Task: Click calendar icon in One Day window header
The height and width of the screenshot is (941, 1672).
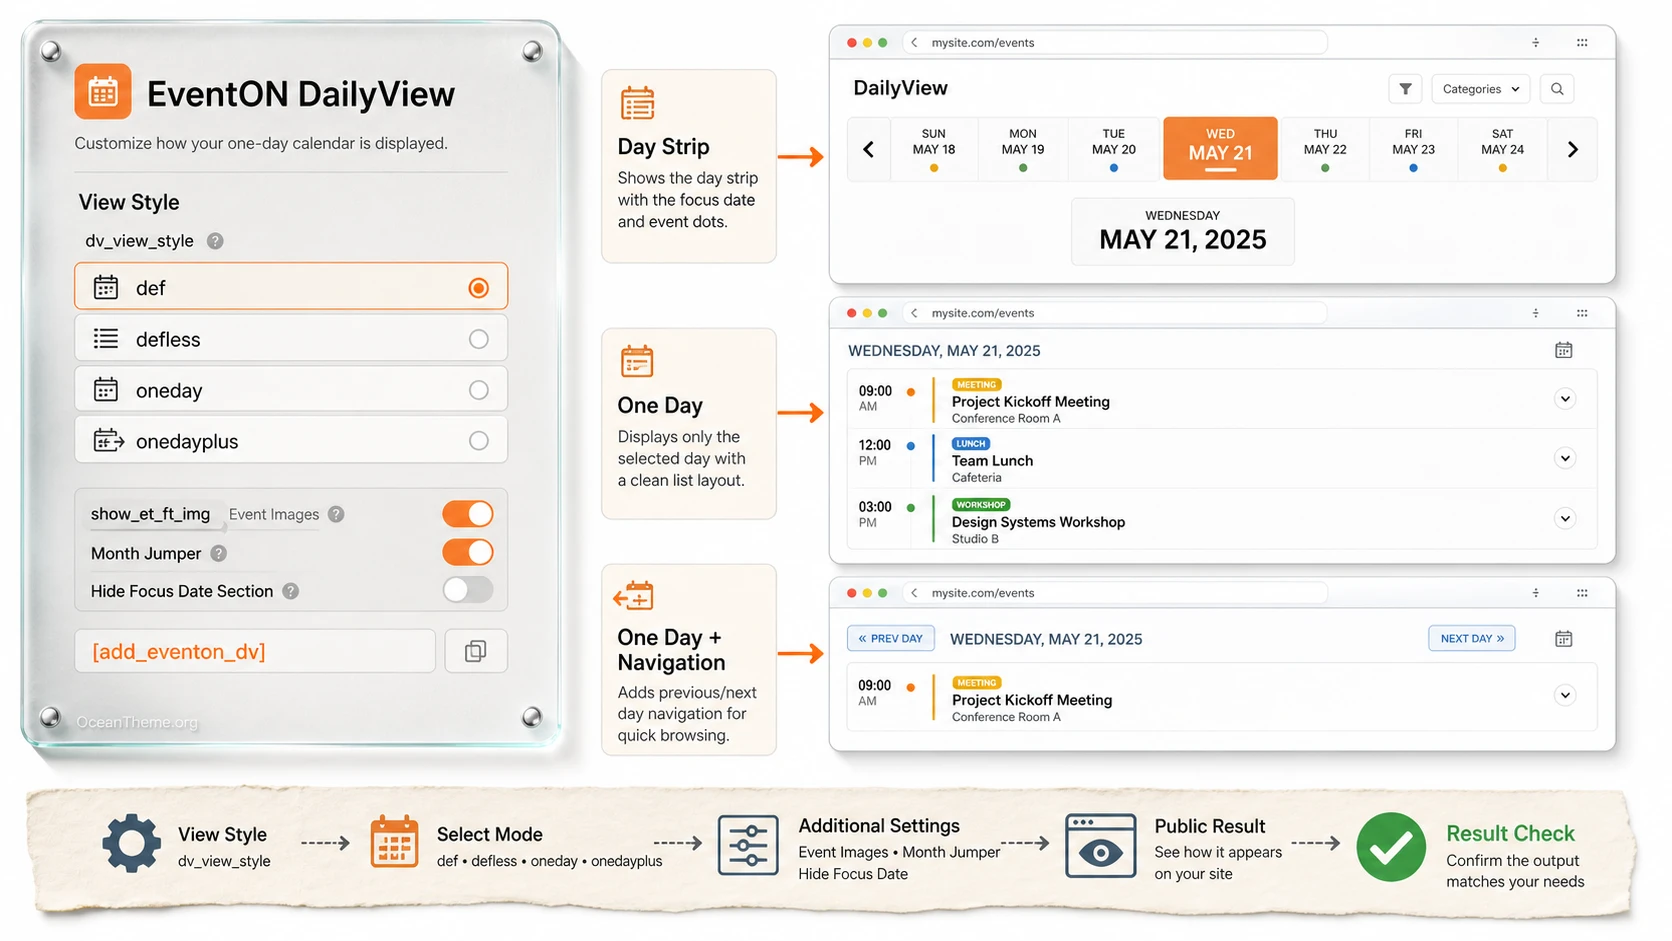Action: 1564,350
